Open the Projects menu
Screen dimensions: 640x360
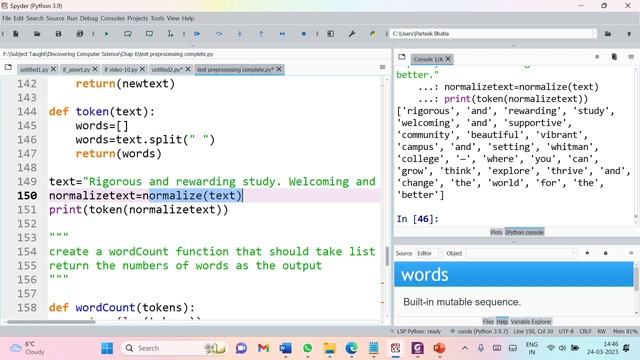(138, 18)
